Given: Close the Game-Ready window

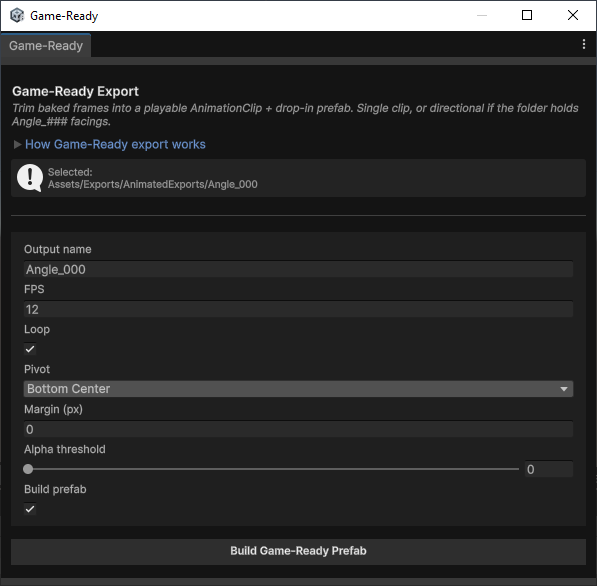Looking at the screenshot, I should tap(573, 15).
